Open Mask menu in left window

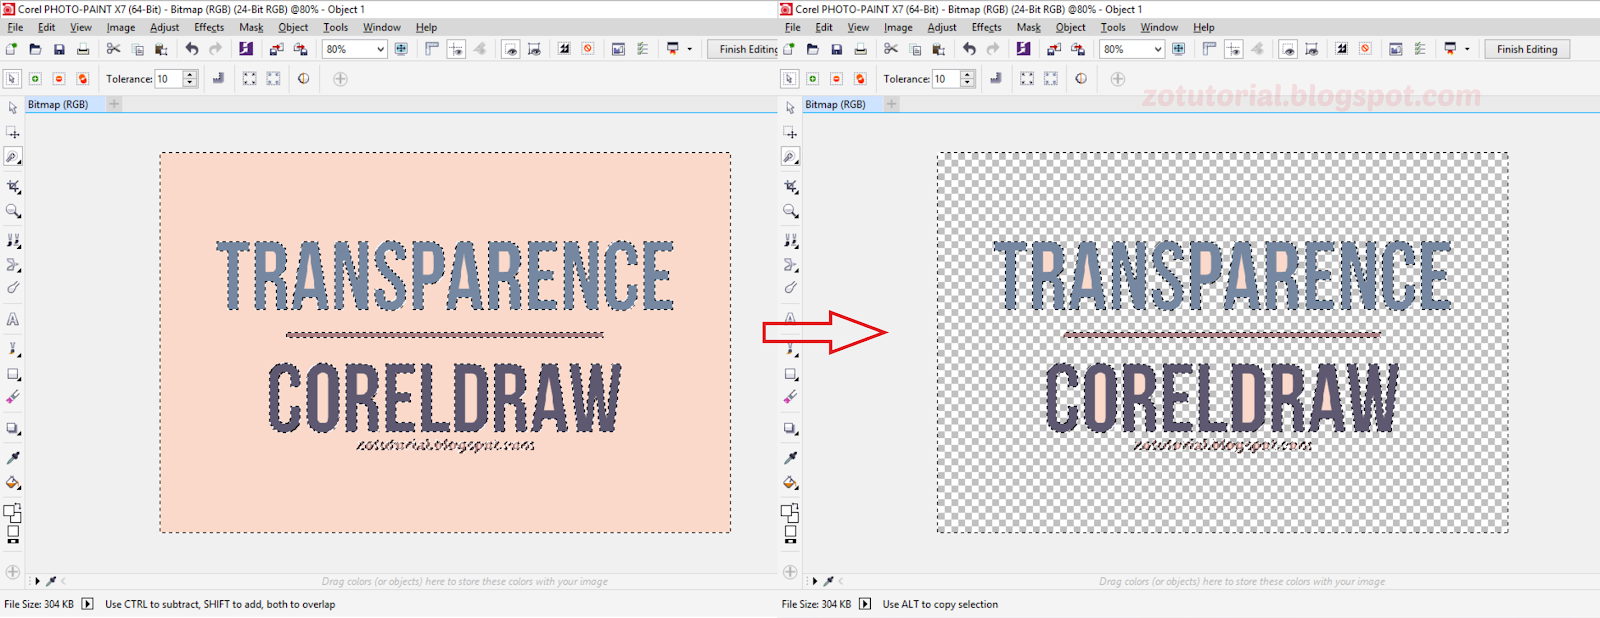coord(251,27)
